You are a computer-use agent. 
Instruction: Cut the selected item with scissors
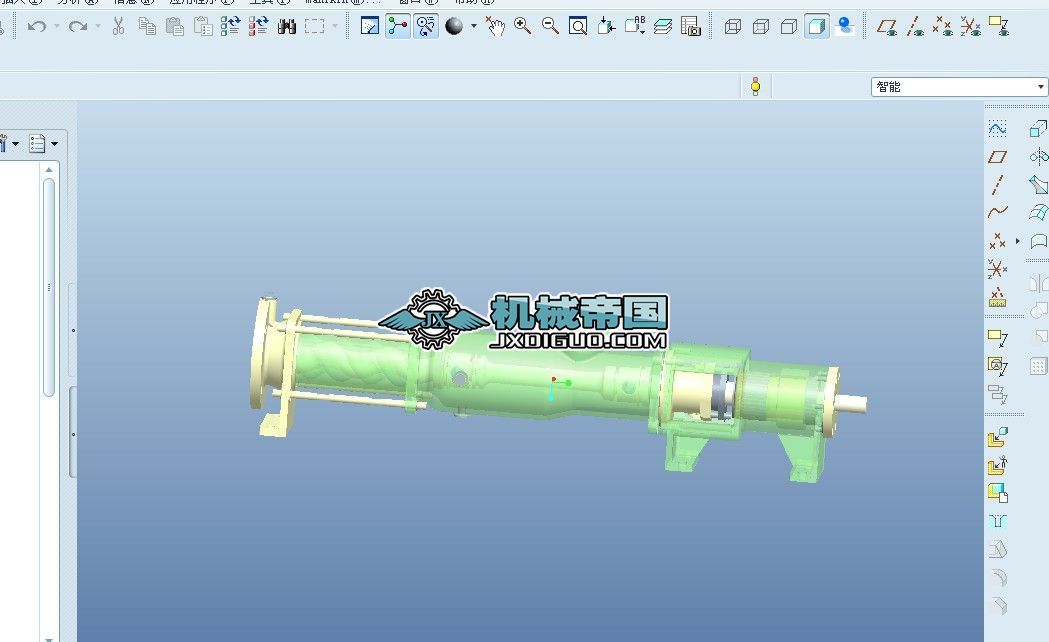[118, 26]
